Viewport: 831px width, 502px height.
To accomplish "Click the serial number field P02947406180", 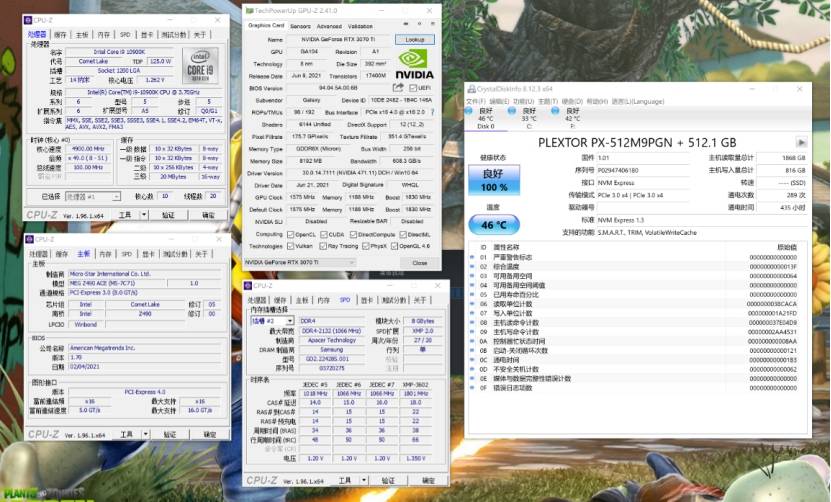I will [643, 170].
